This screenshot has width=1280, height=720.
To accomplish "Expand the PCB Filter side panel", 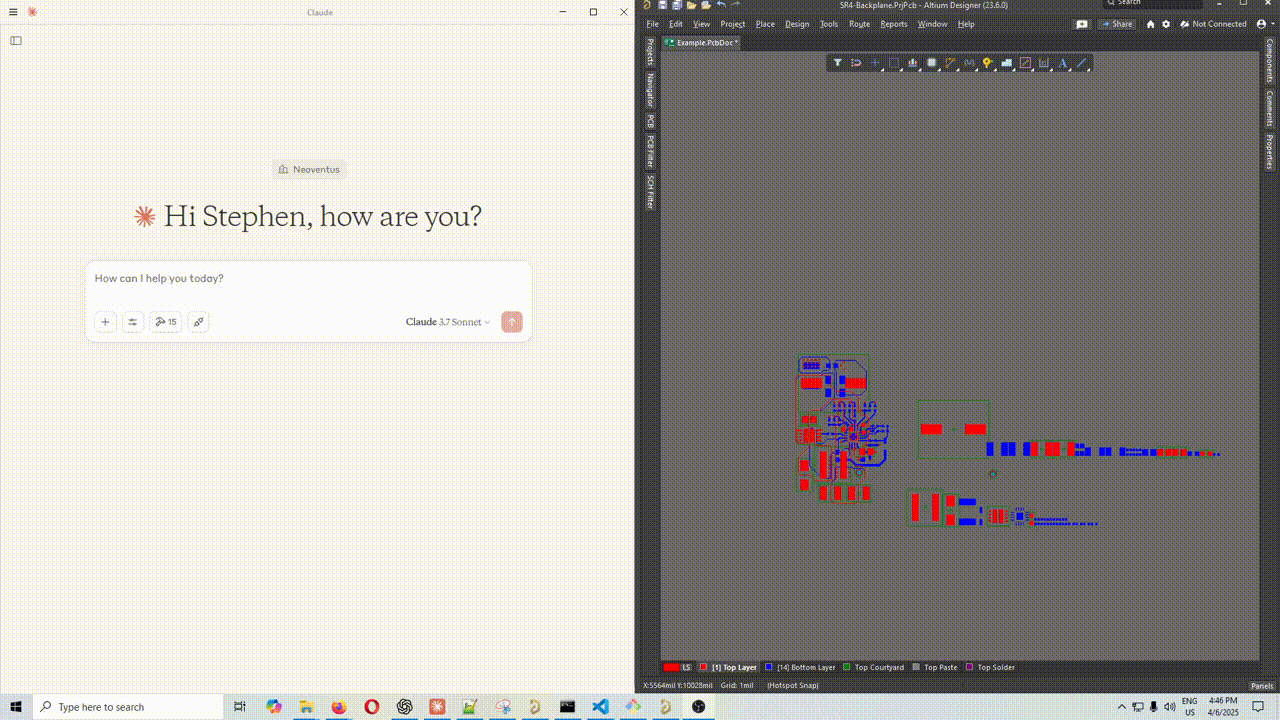I will tap(650, 152).
